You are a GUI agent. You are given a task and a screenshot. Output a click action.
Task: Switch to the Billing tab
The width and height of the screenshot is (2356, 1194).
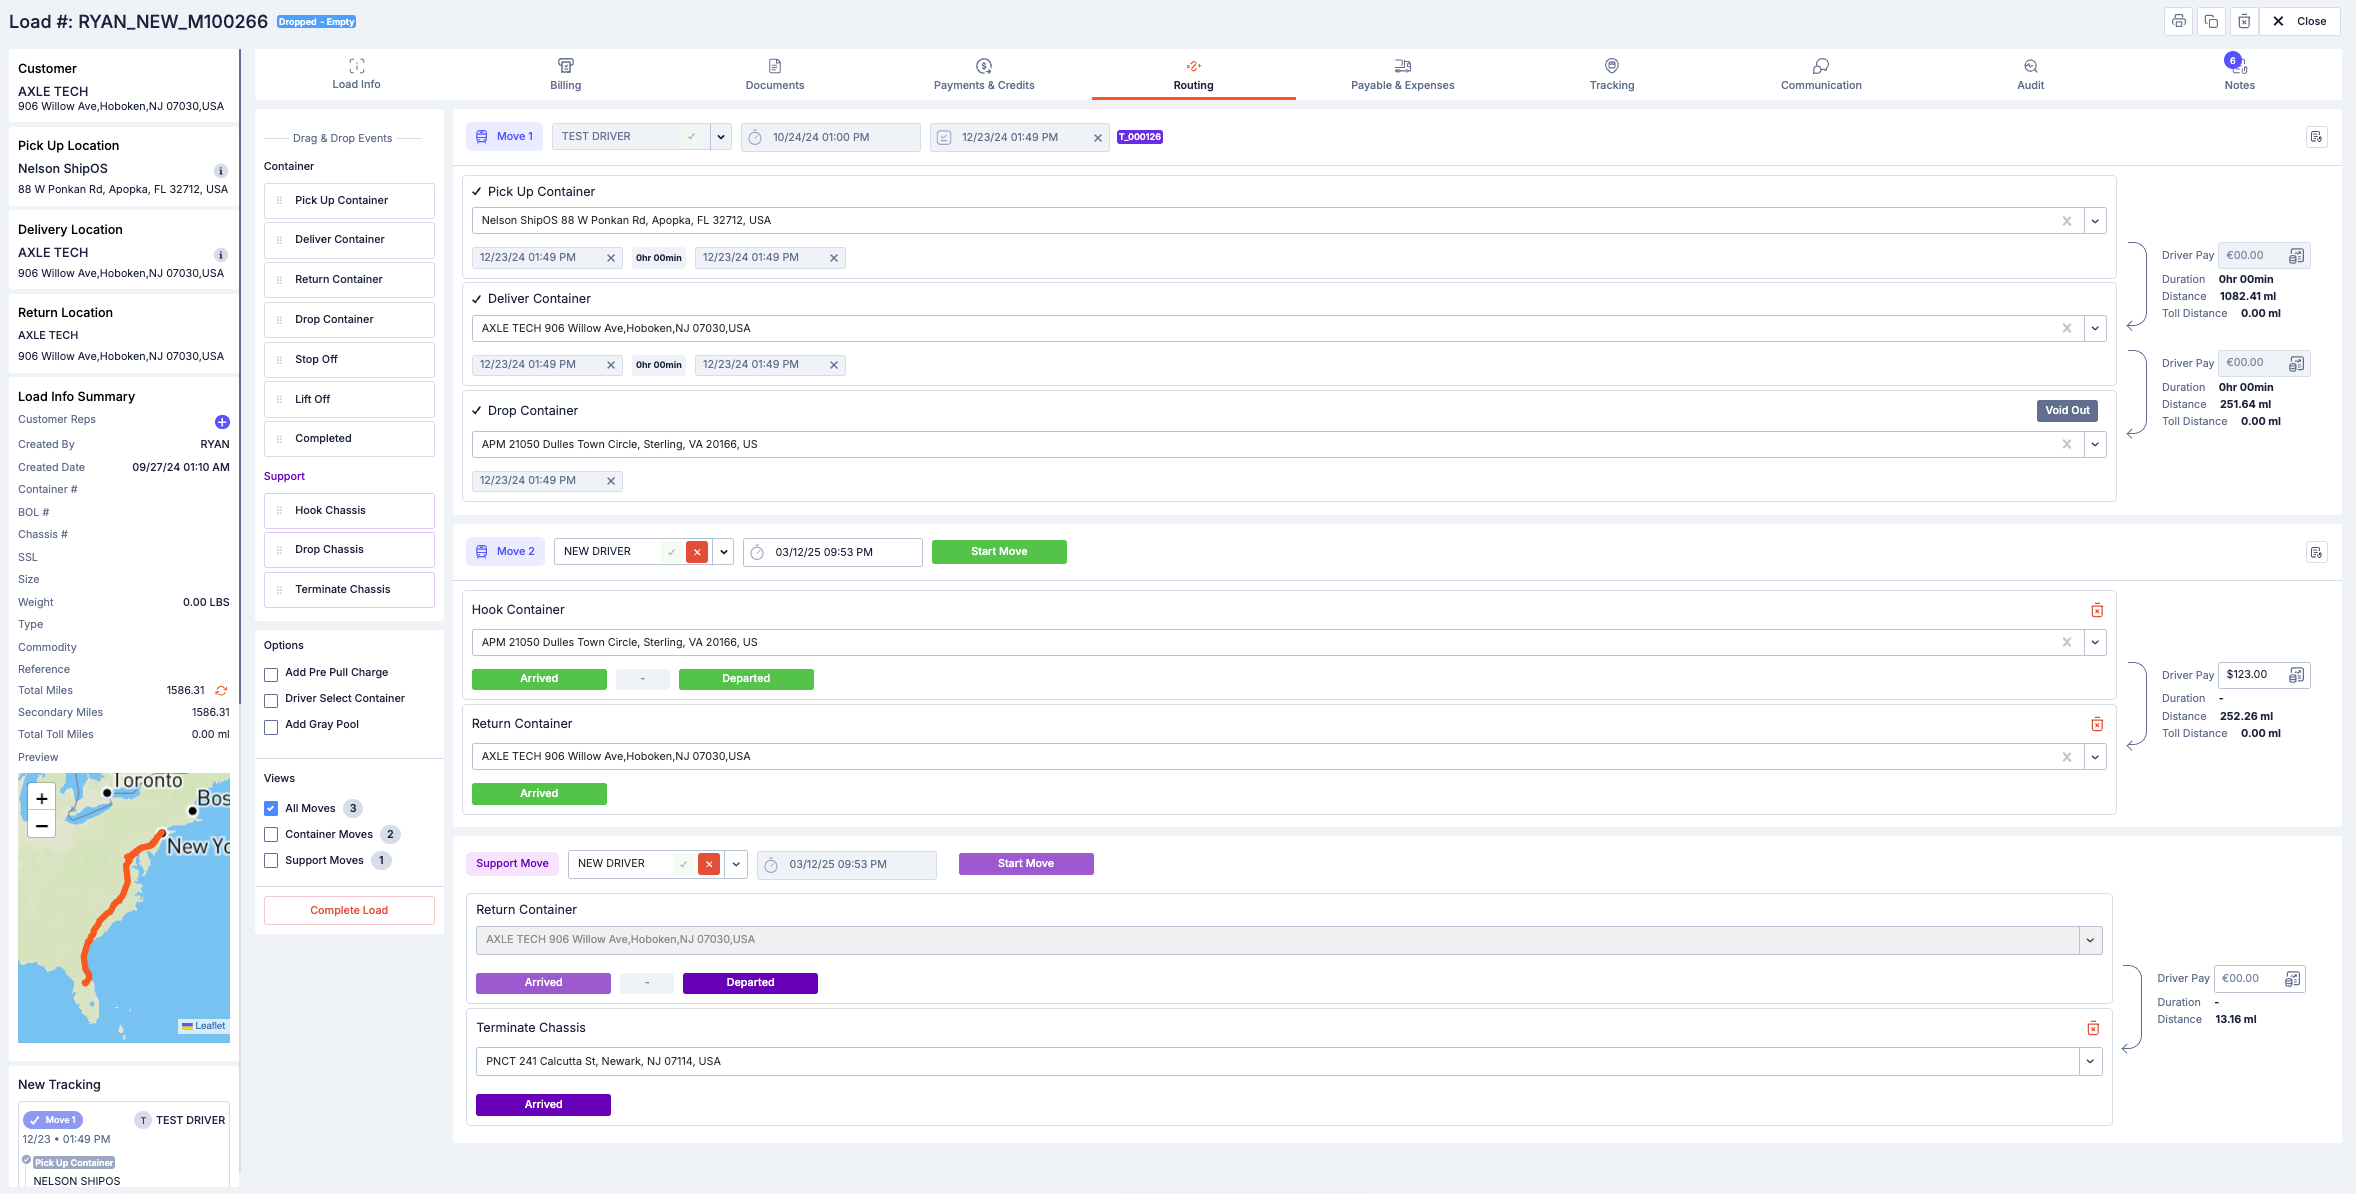565,74
